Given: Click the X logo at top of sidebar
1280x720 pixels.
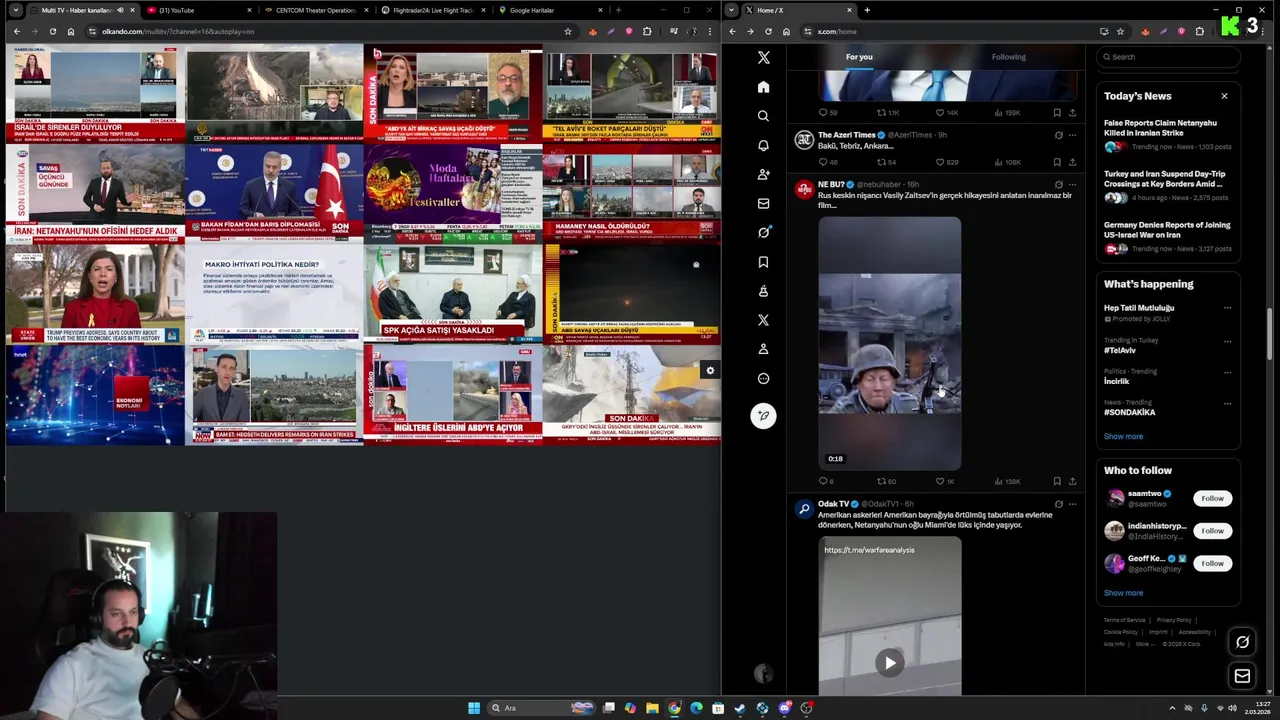Looking at the screenshot, I should [763, 58].
